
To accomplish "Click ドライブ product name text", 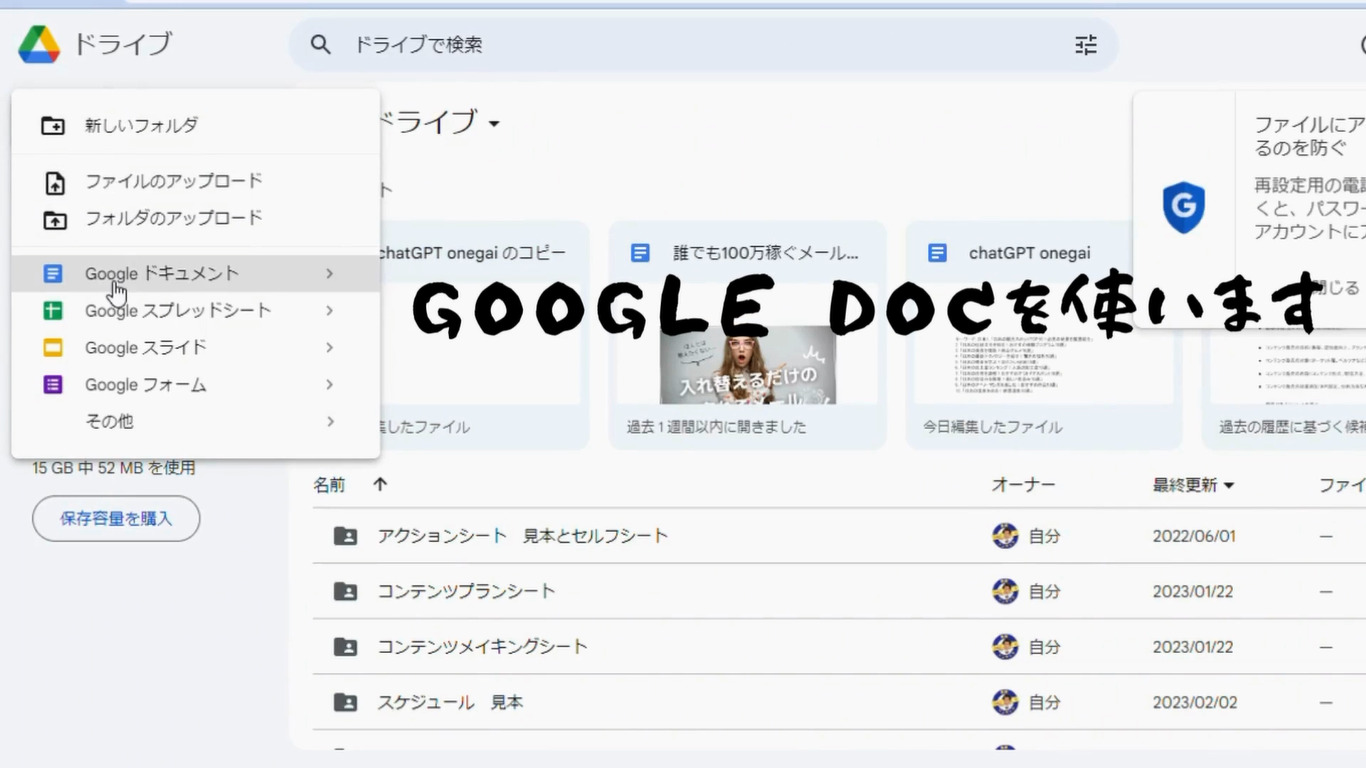I will (123, 44).
